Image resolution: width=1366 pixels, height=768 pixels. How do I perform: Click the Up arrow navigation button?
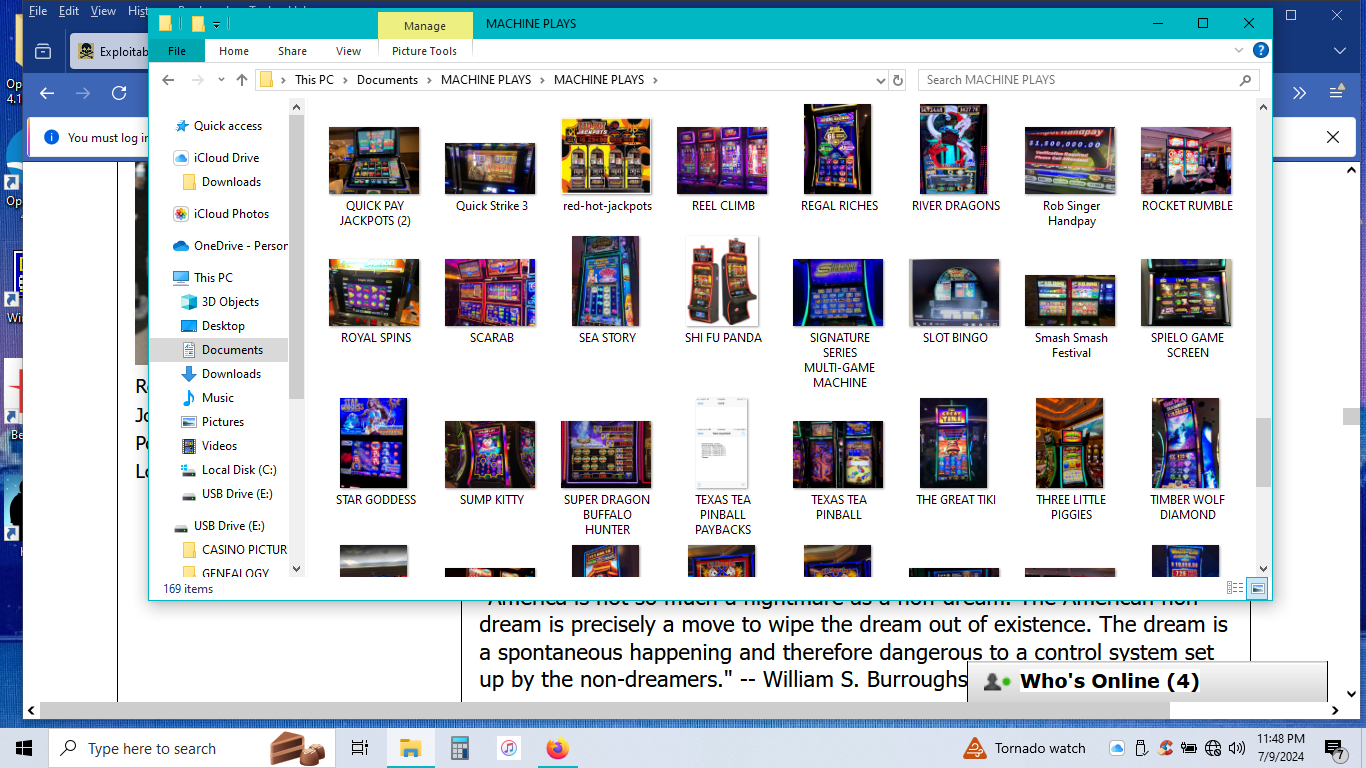[x=242, y=80]
